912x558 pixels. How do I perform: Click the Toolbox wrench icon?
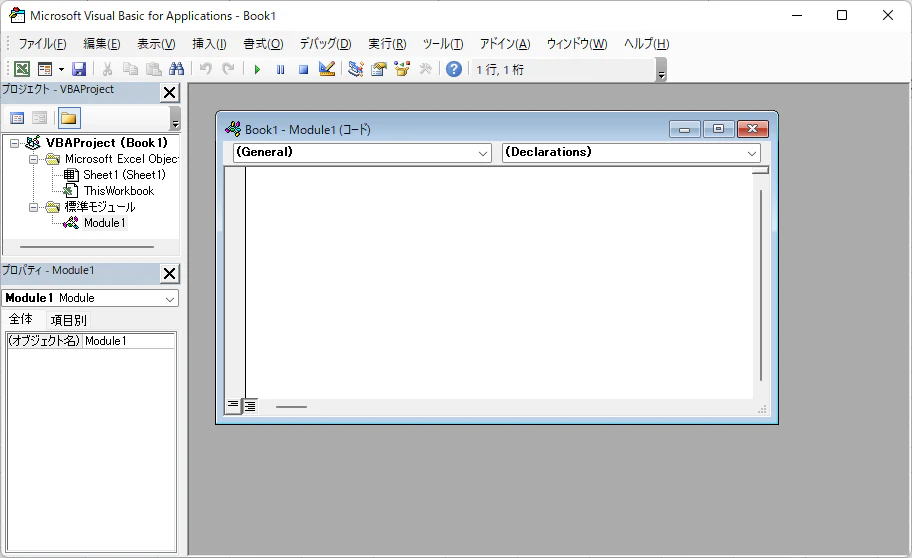[425, 69]
